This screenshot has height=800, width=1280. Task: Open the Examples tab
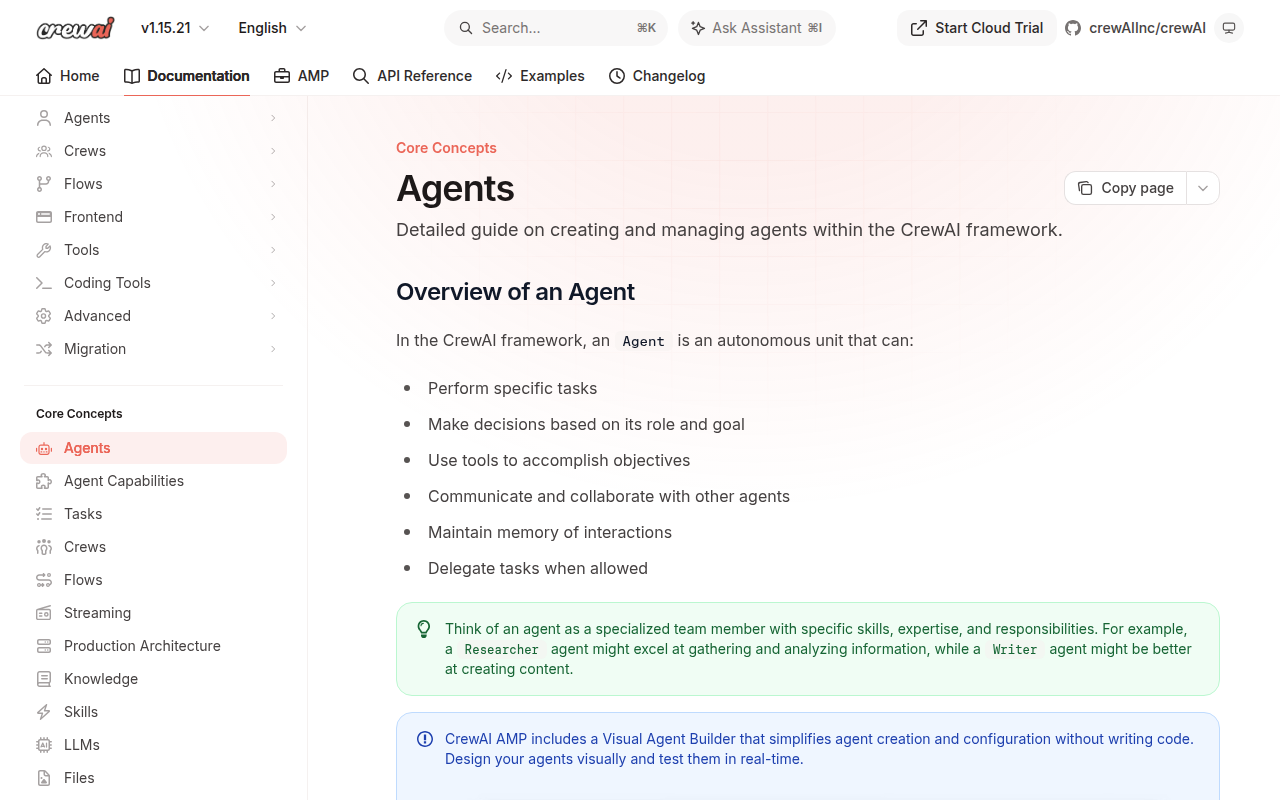coord(540,76)
